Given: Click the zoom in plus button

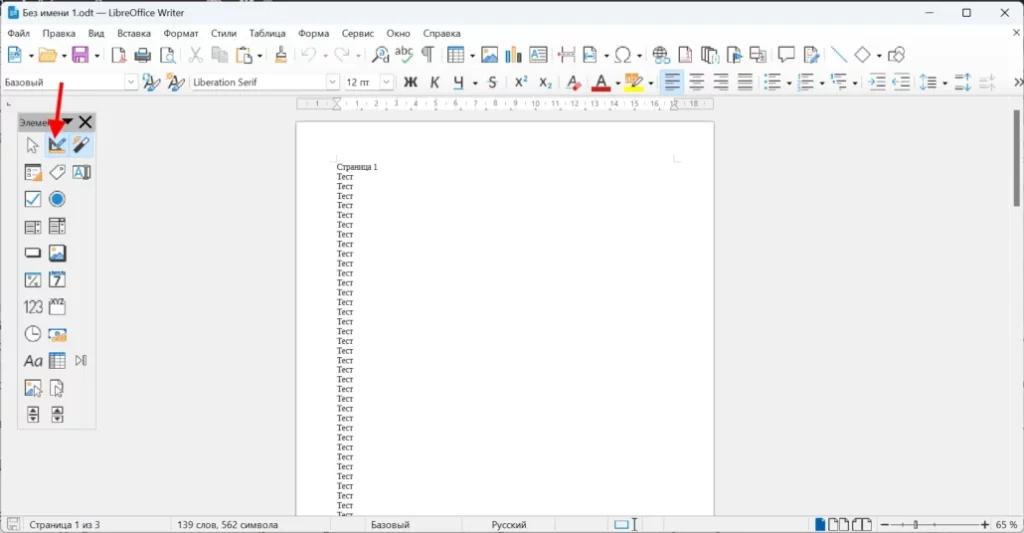Looking at the screenshot, I should coord(985,525).
